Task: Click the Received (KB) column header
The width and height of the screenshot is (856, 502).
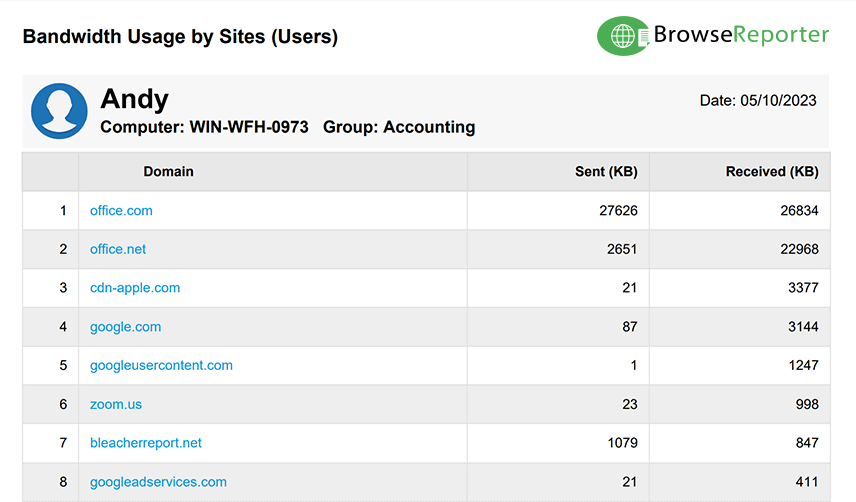Action: pos(771,172)
